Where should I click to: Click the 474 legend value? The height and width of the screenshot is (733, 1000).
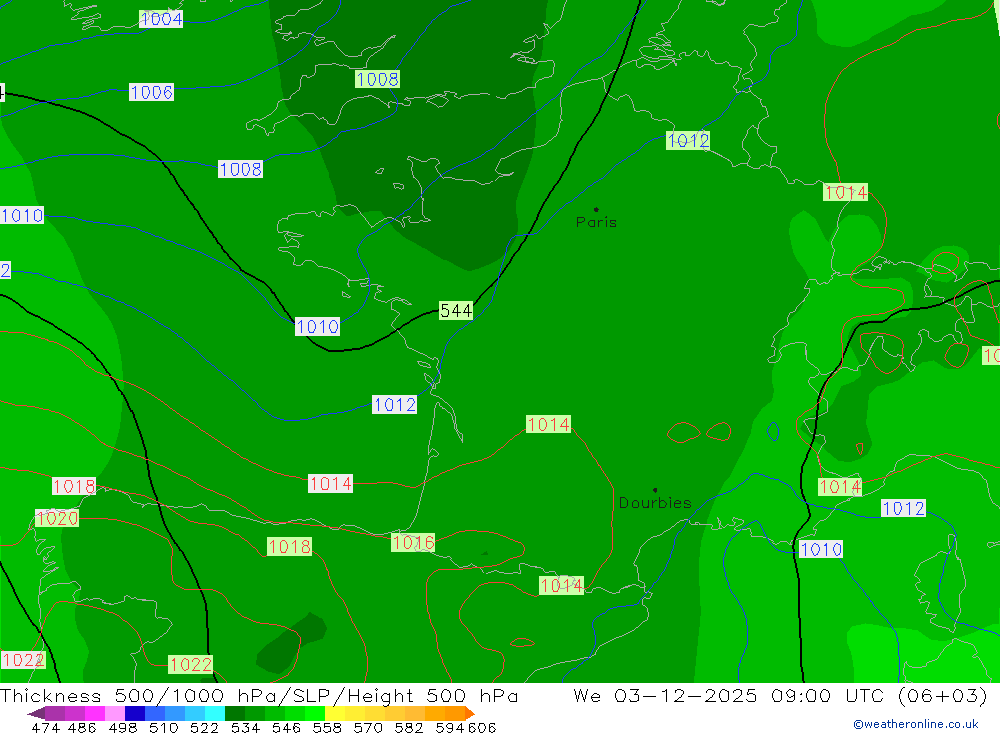pos(45,727)
